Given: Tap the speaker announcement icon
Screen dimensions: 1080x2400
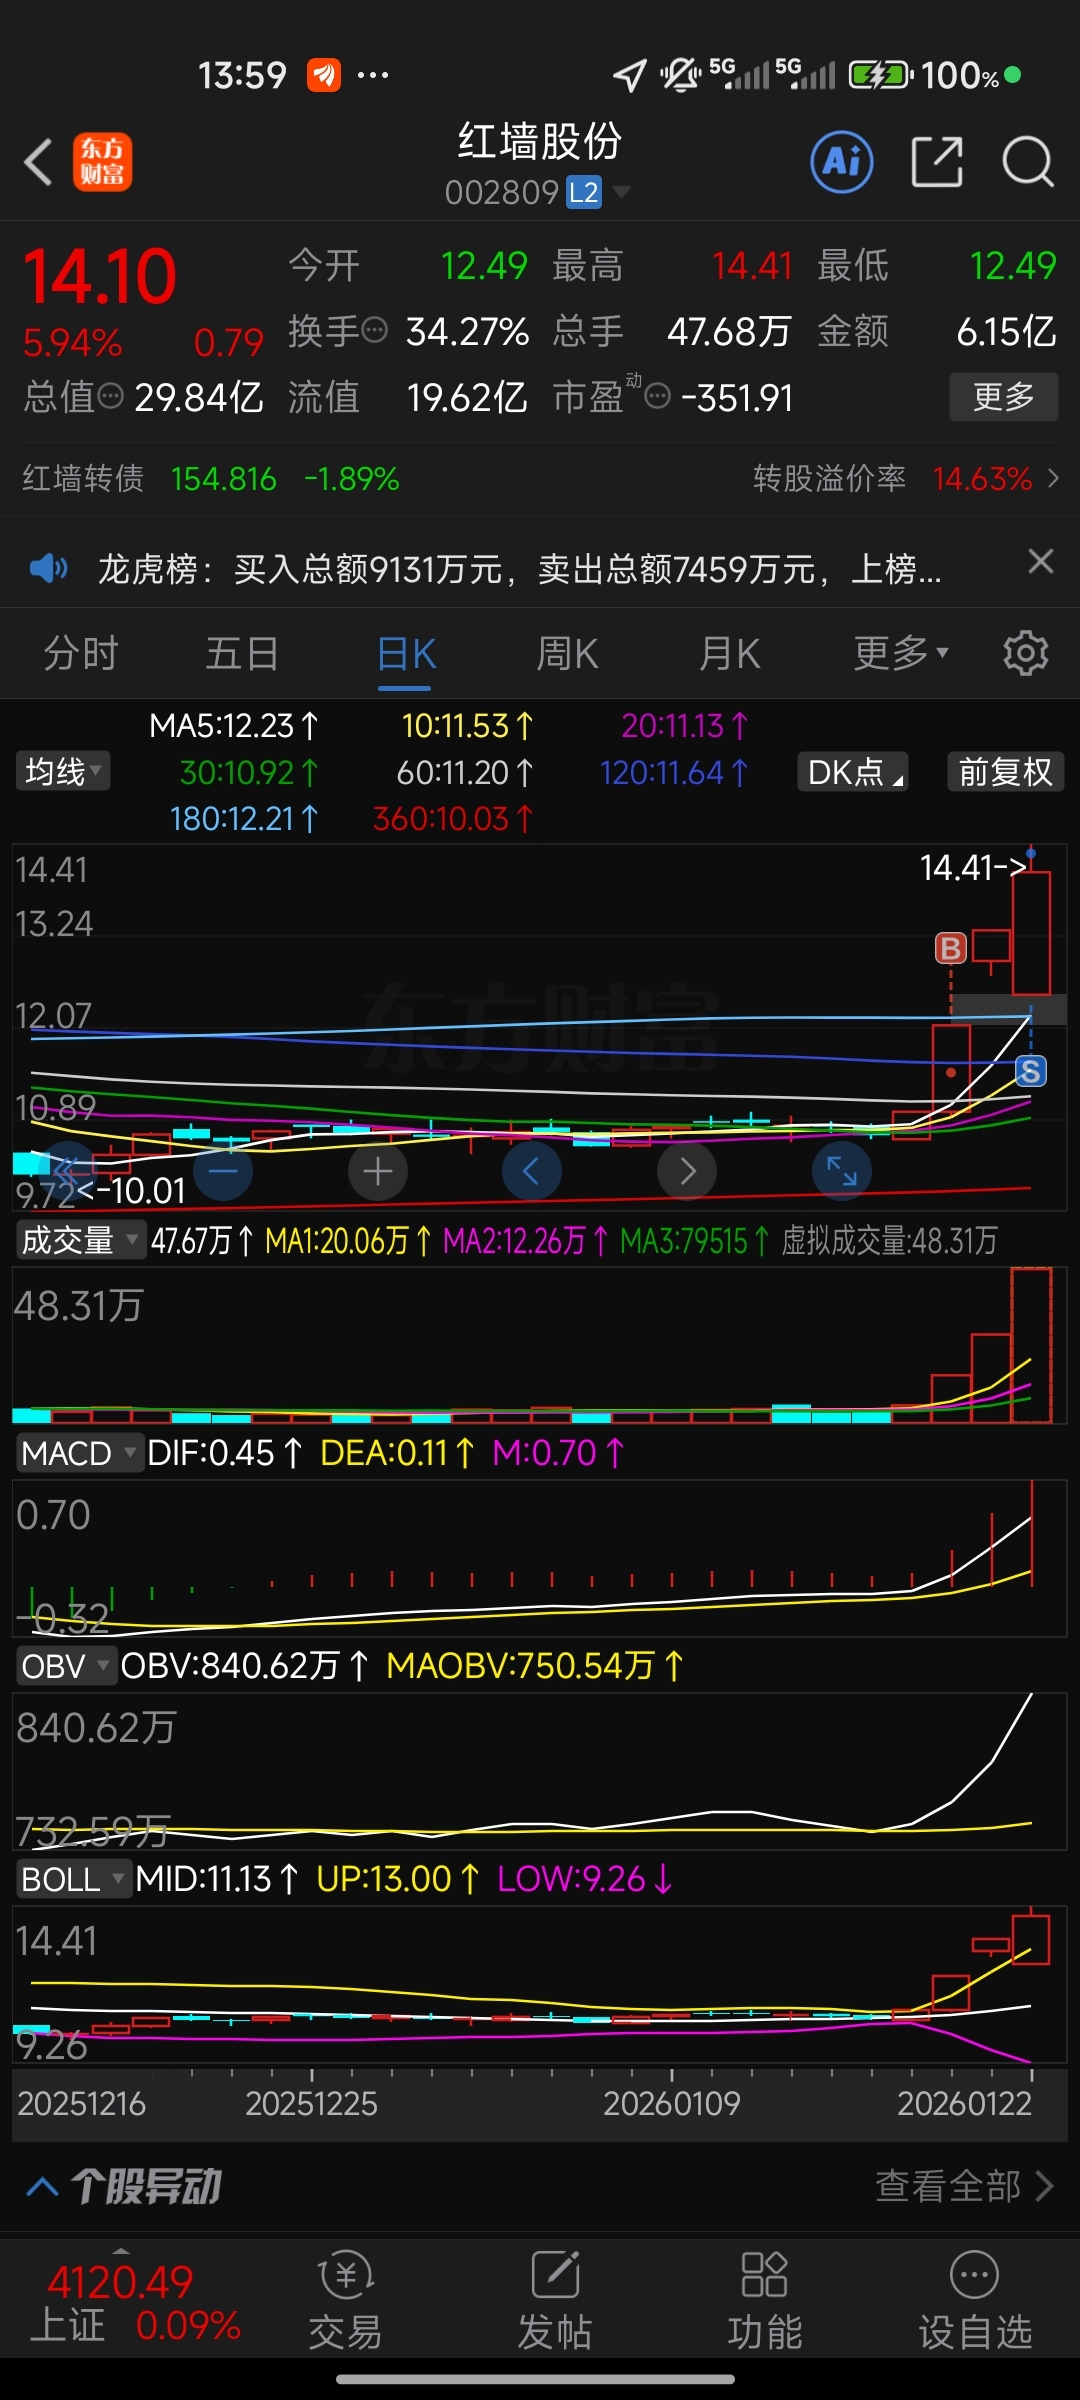Looking at the screenshot, I should click(48, 569).
